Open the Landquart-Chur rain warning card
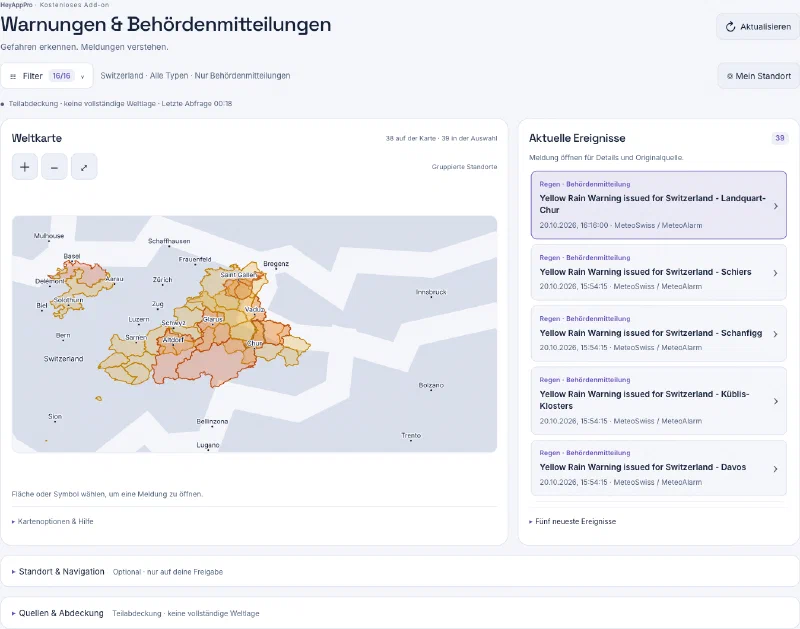This screenshot has width=800, height=629. (659, 205)
